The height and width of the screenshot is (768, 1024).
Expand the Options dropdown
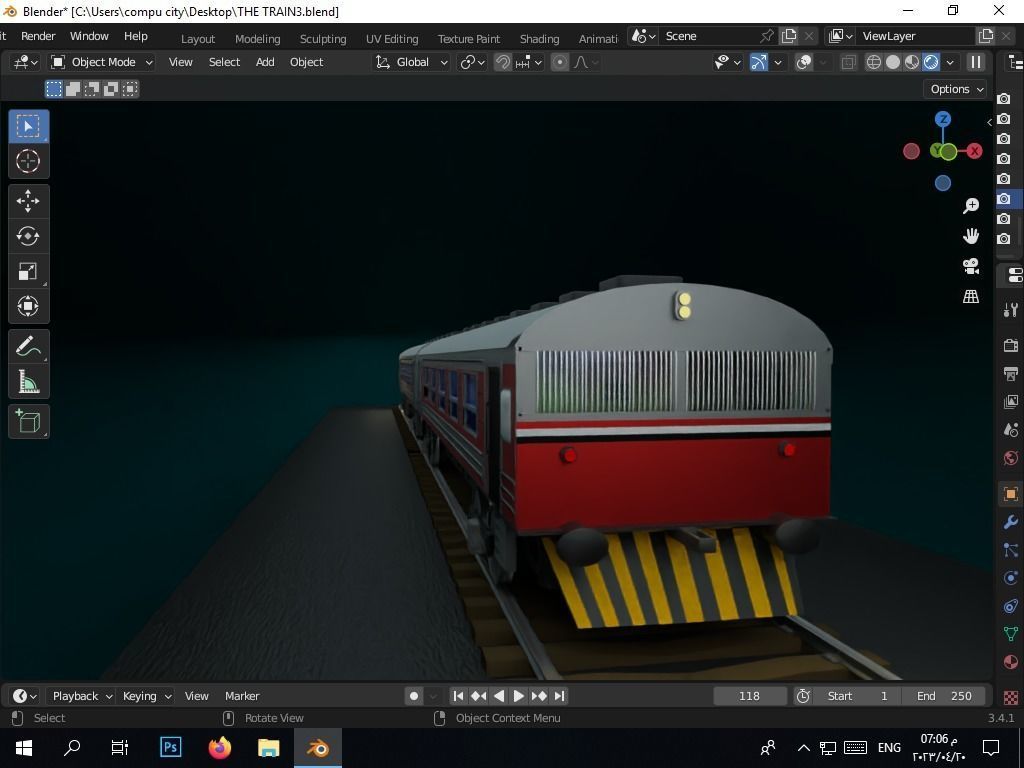[955, 89]
